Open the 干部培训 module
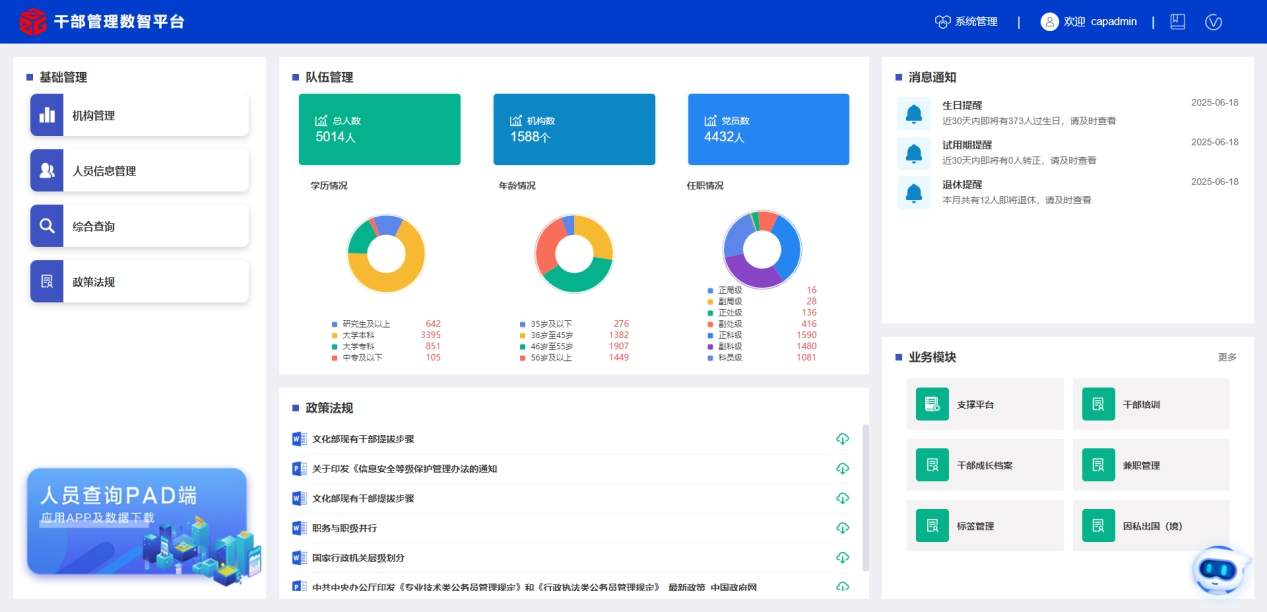Screen dimensions: 1267x612 pyautogui.click(x=1150, y=405)
